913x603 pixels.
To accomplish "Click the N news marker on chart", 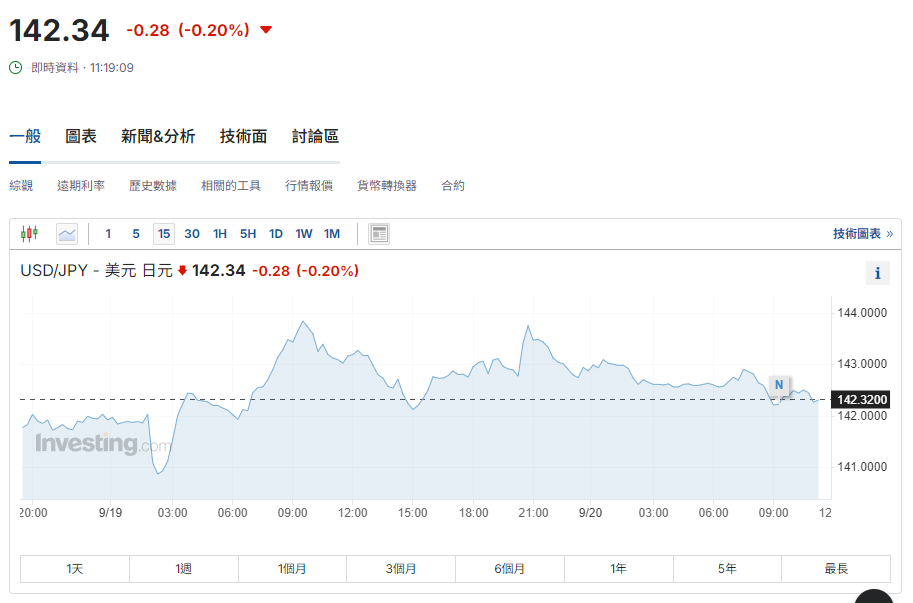I will point(779,385).
